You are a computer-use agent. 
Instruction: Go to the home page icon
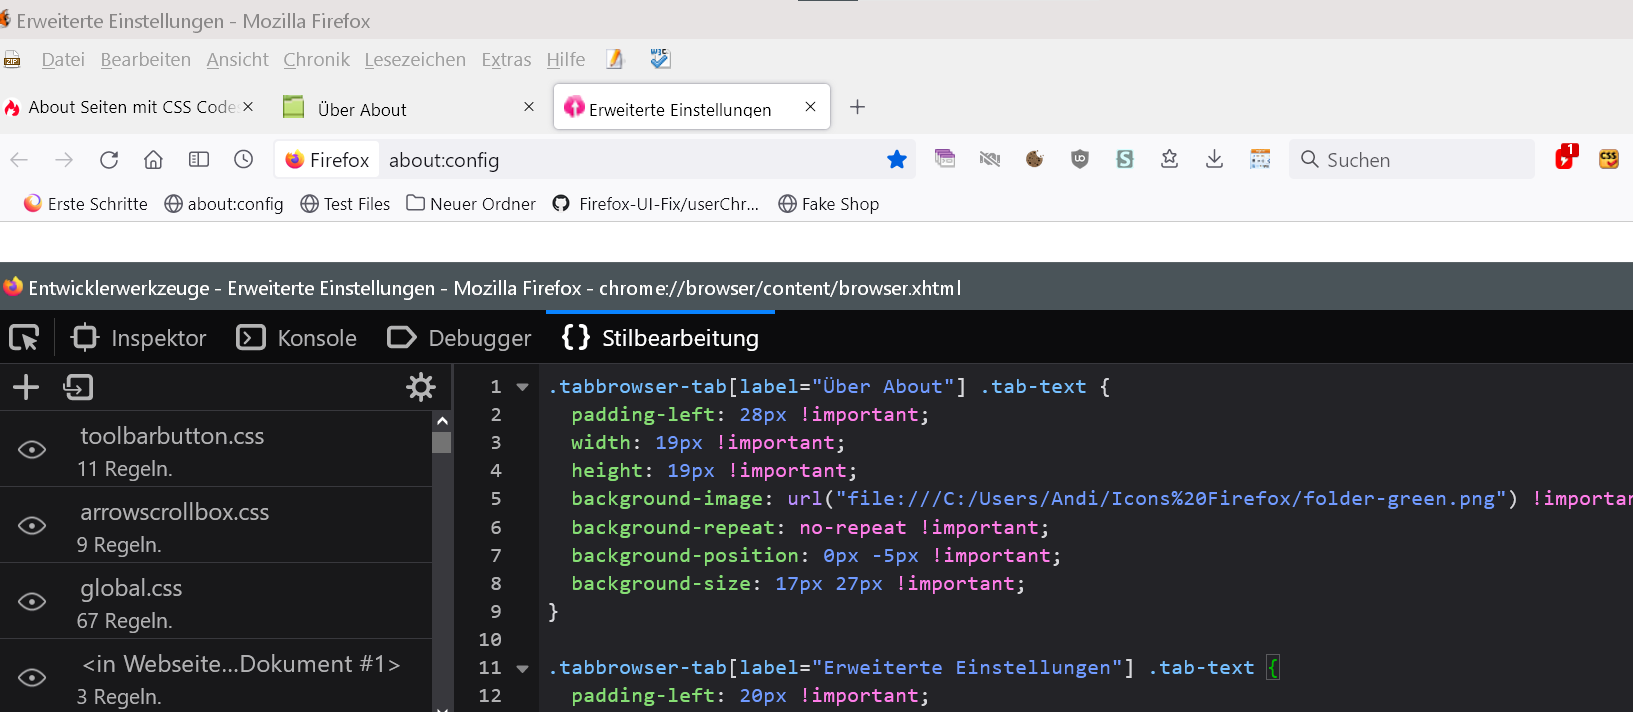(x=153, y=160)
